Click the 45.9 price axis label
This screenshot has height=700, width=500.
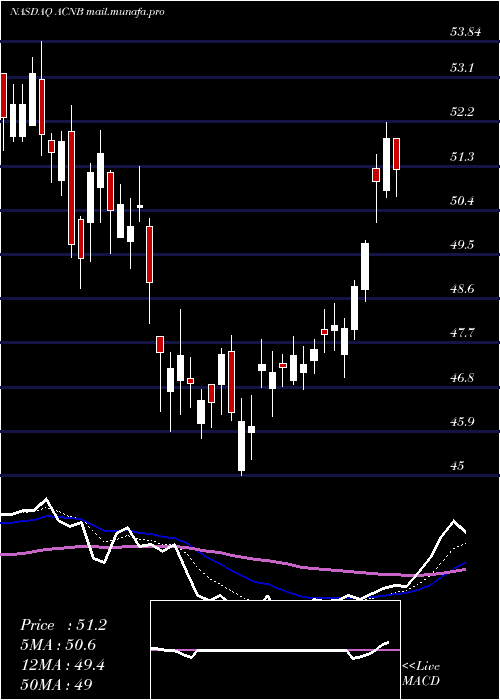462,421
